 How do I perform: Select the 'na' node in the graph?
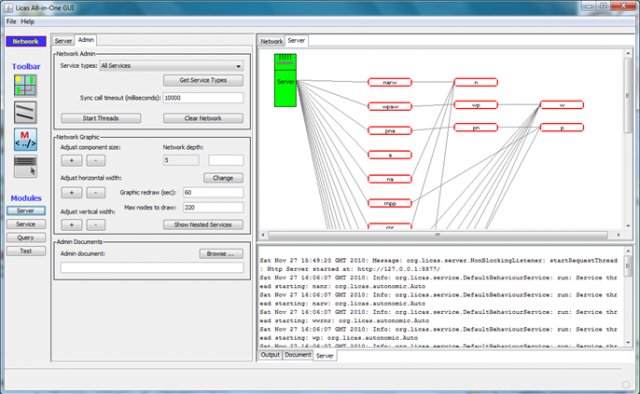click(390, 179)
